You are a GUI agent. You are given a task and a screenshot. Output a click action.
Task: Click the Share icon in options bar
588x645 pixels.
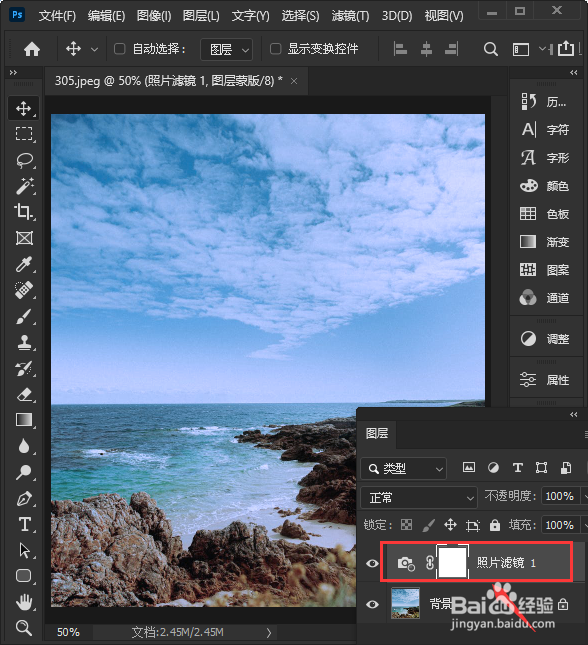pos(566,49)
